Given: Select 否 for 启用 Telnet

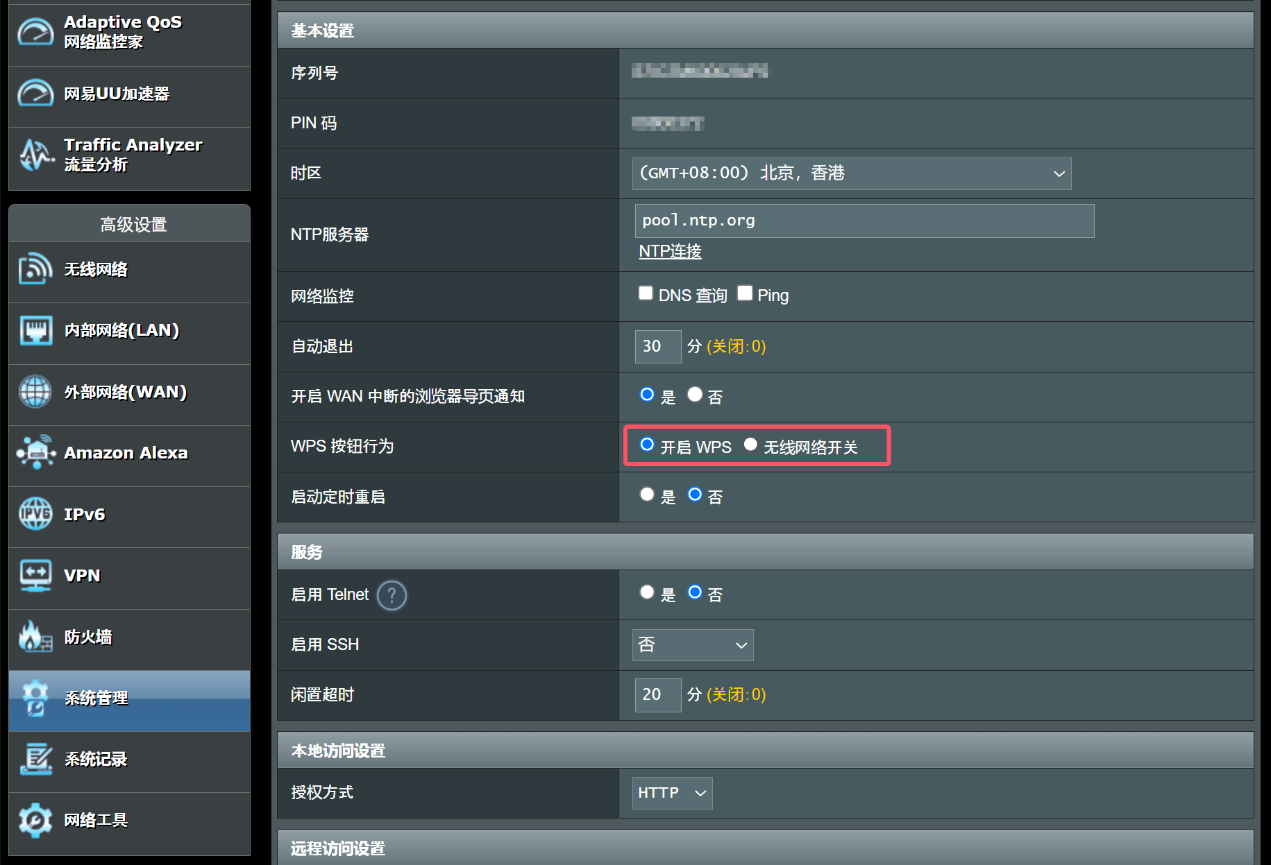Looking at the screenshot, I should [x=695, y=592].
